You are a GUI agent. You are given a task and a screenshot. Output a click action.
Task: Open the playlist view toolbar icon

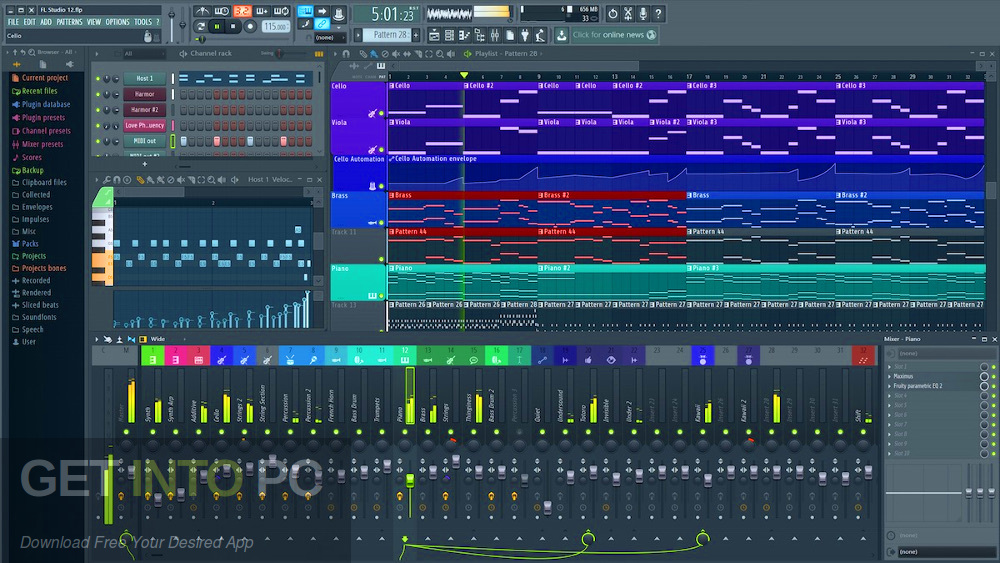(434, 35)
